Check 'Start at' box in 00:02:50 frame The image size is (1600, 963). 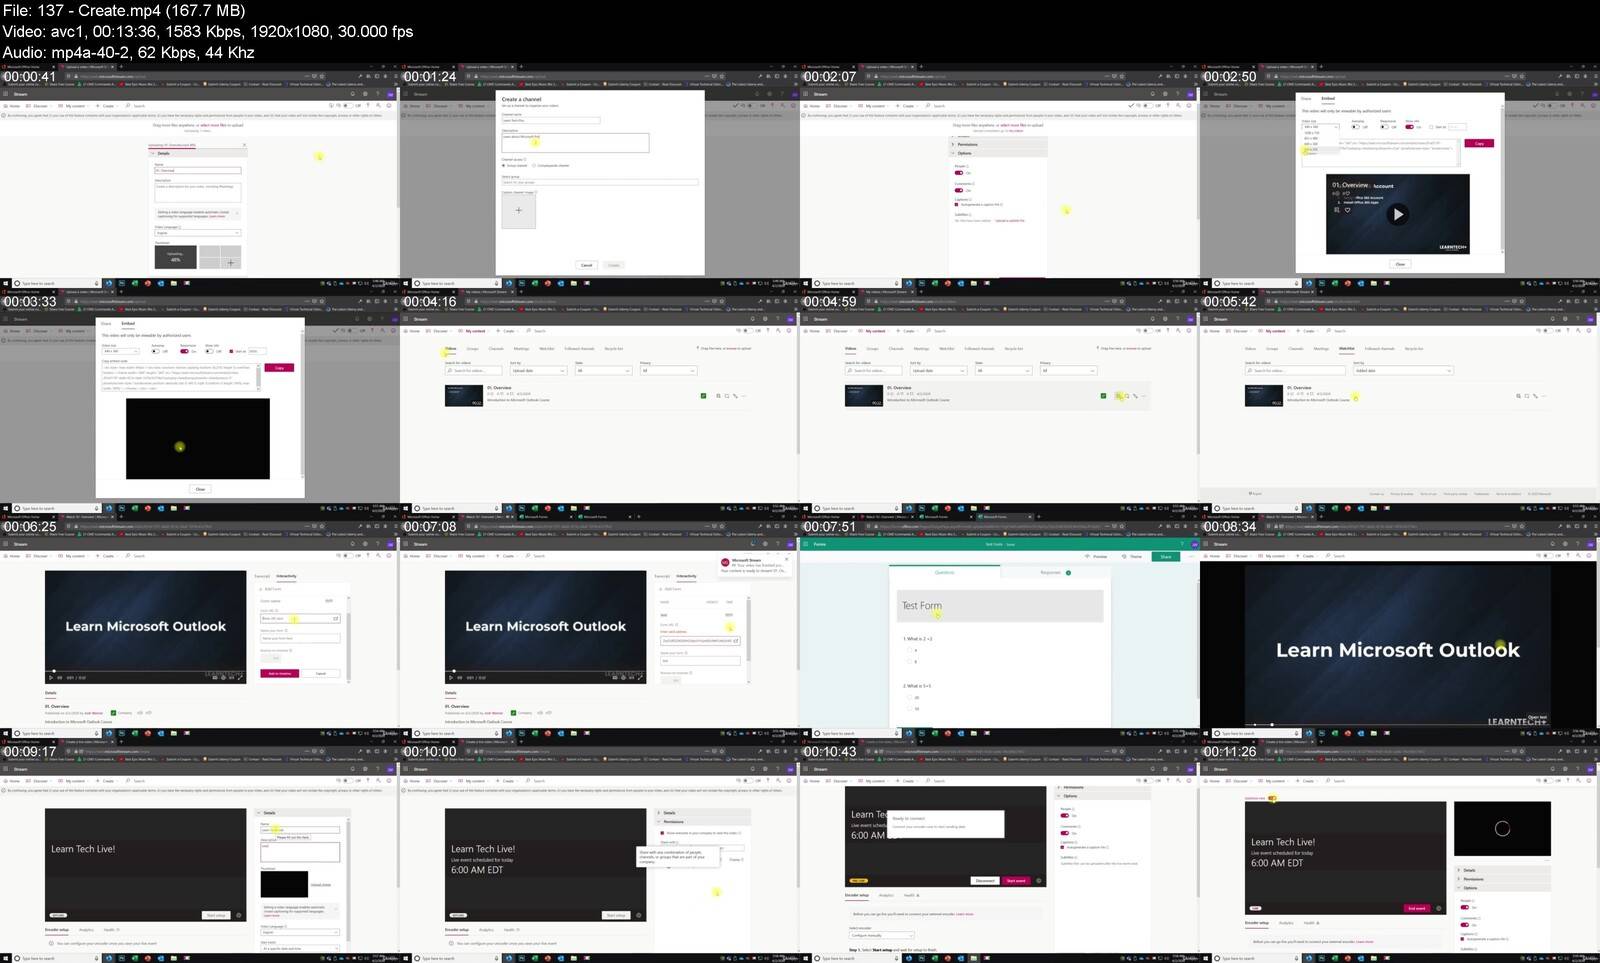1431,127
